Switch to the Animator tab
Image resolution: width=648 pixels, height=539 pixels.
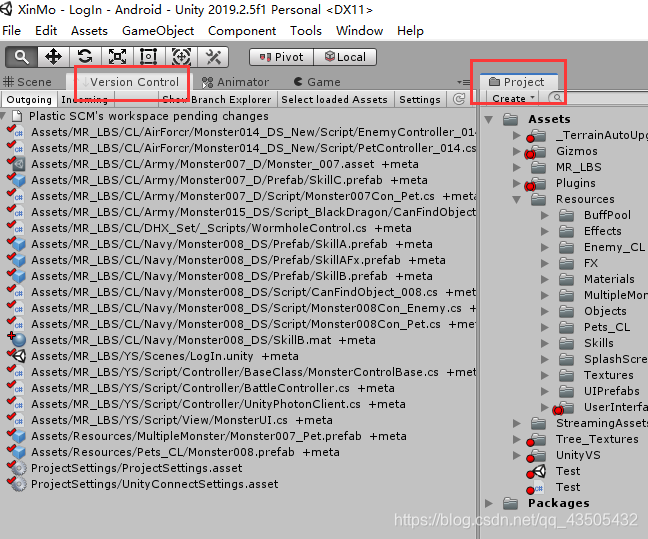point(235,82)
